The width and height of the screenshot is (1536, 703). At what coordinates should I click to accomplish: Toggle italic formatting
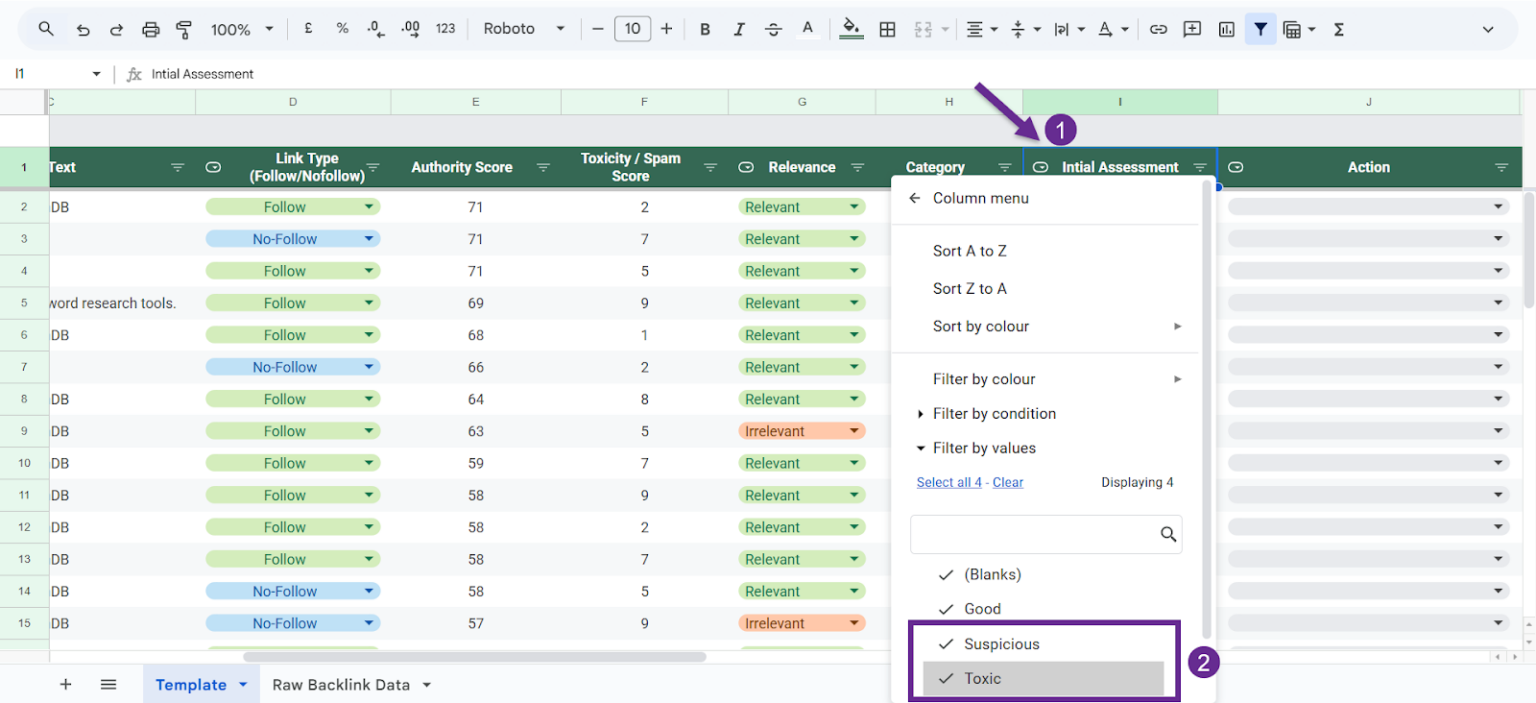(739, 29)
